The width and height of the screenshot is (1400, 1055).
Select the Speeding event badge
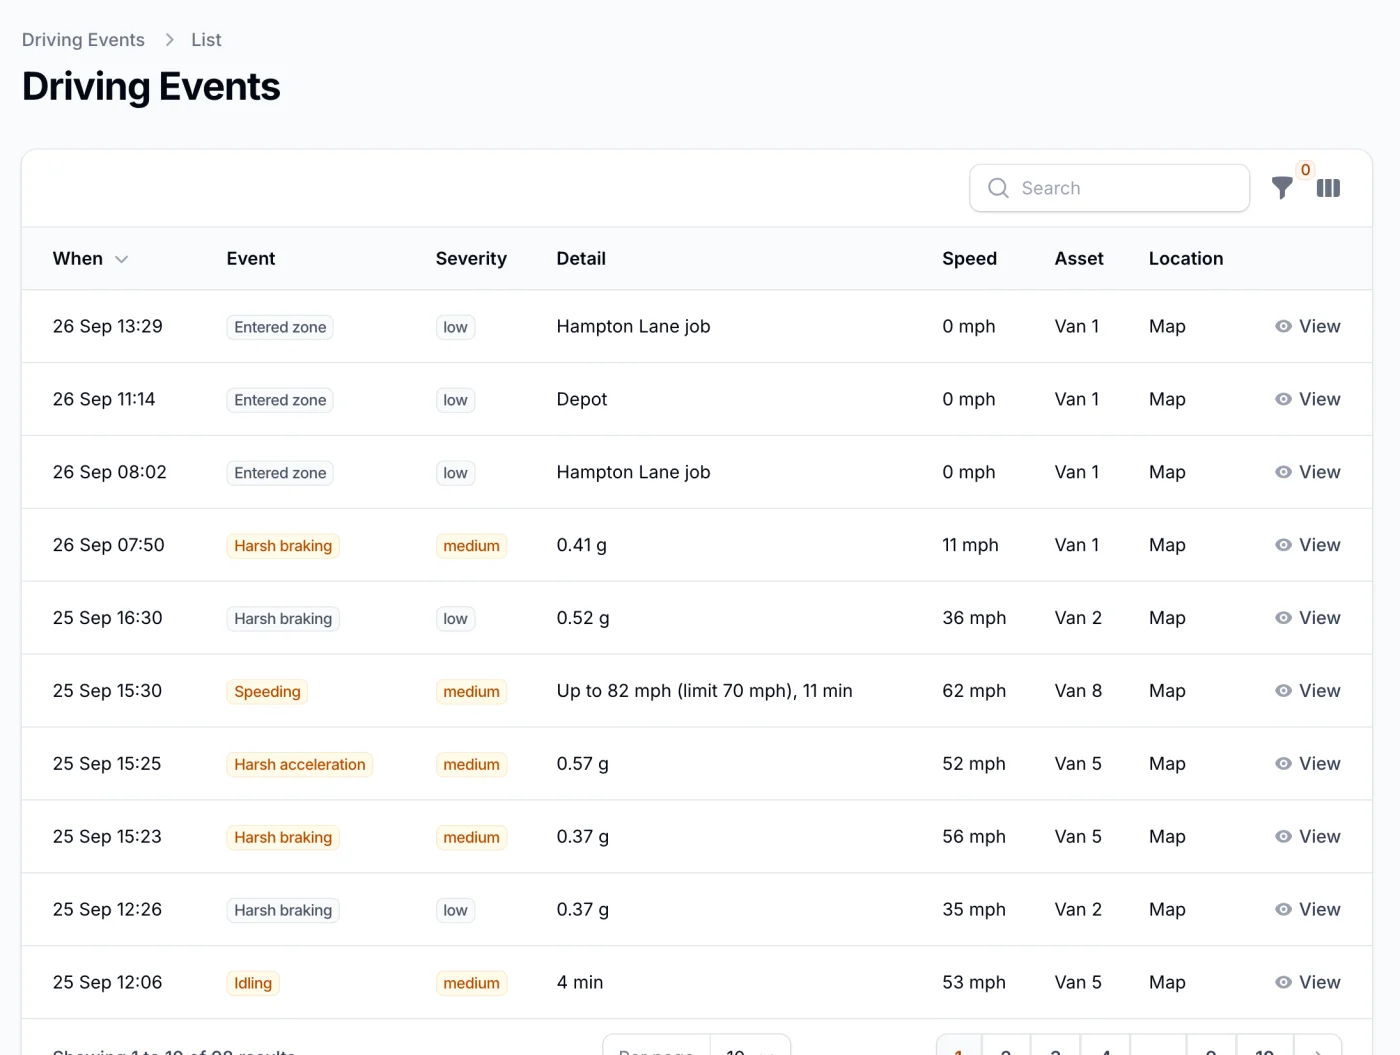point(267,692)
